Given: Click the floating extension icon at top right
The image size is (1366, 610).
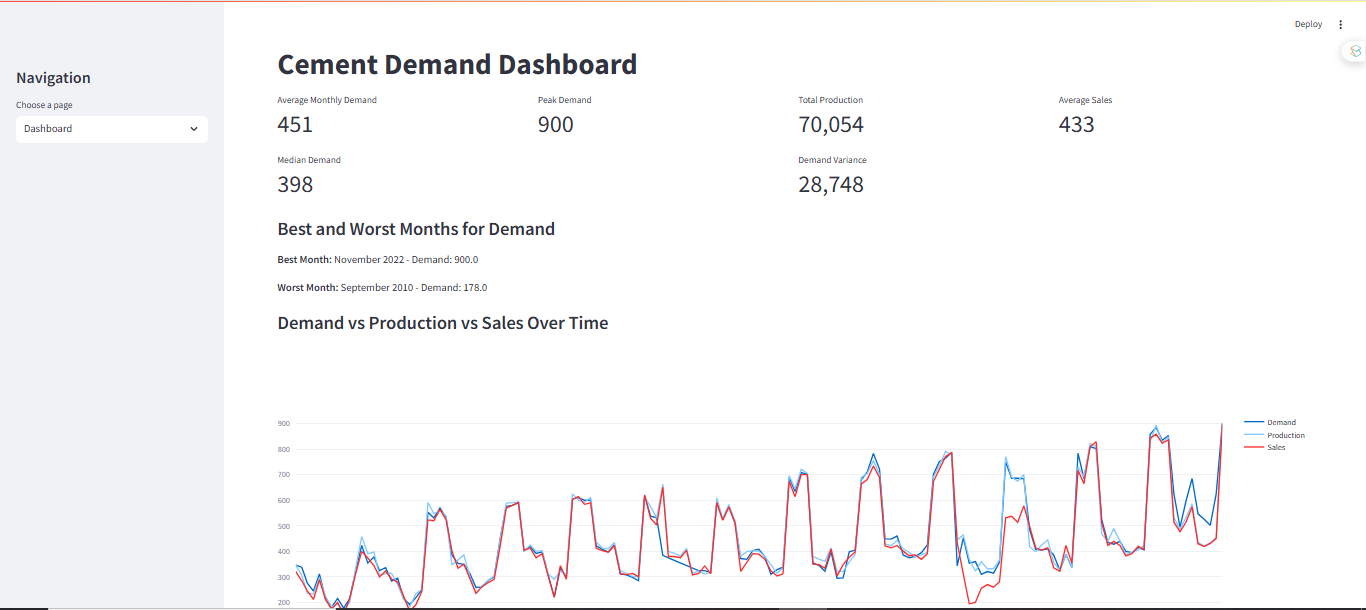Looking at the screenshot, I should click(x=1355, y=51).
